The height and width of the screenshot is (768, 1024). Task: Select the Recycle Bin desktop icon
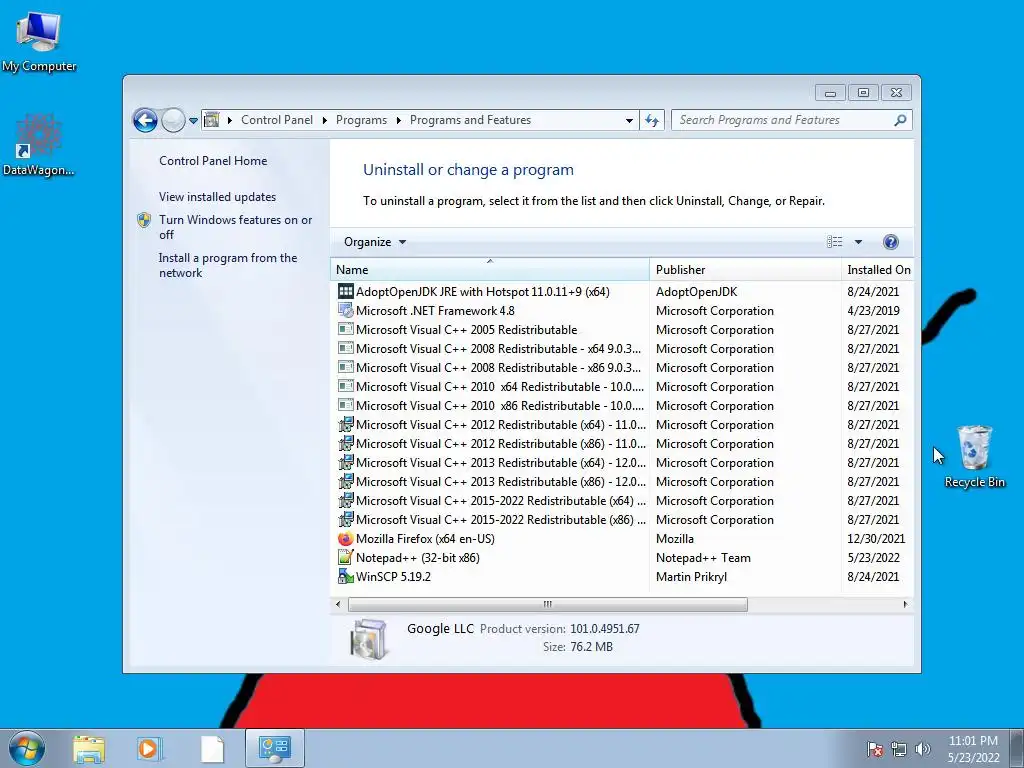pyautogui.click(x=974, y=456)
